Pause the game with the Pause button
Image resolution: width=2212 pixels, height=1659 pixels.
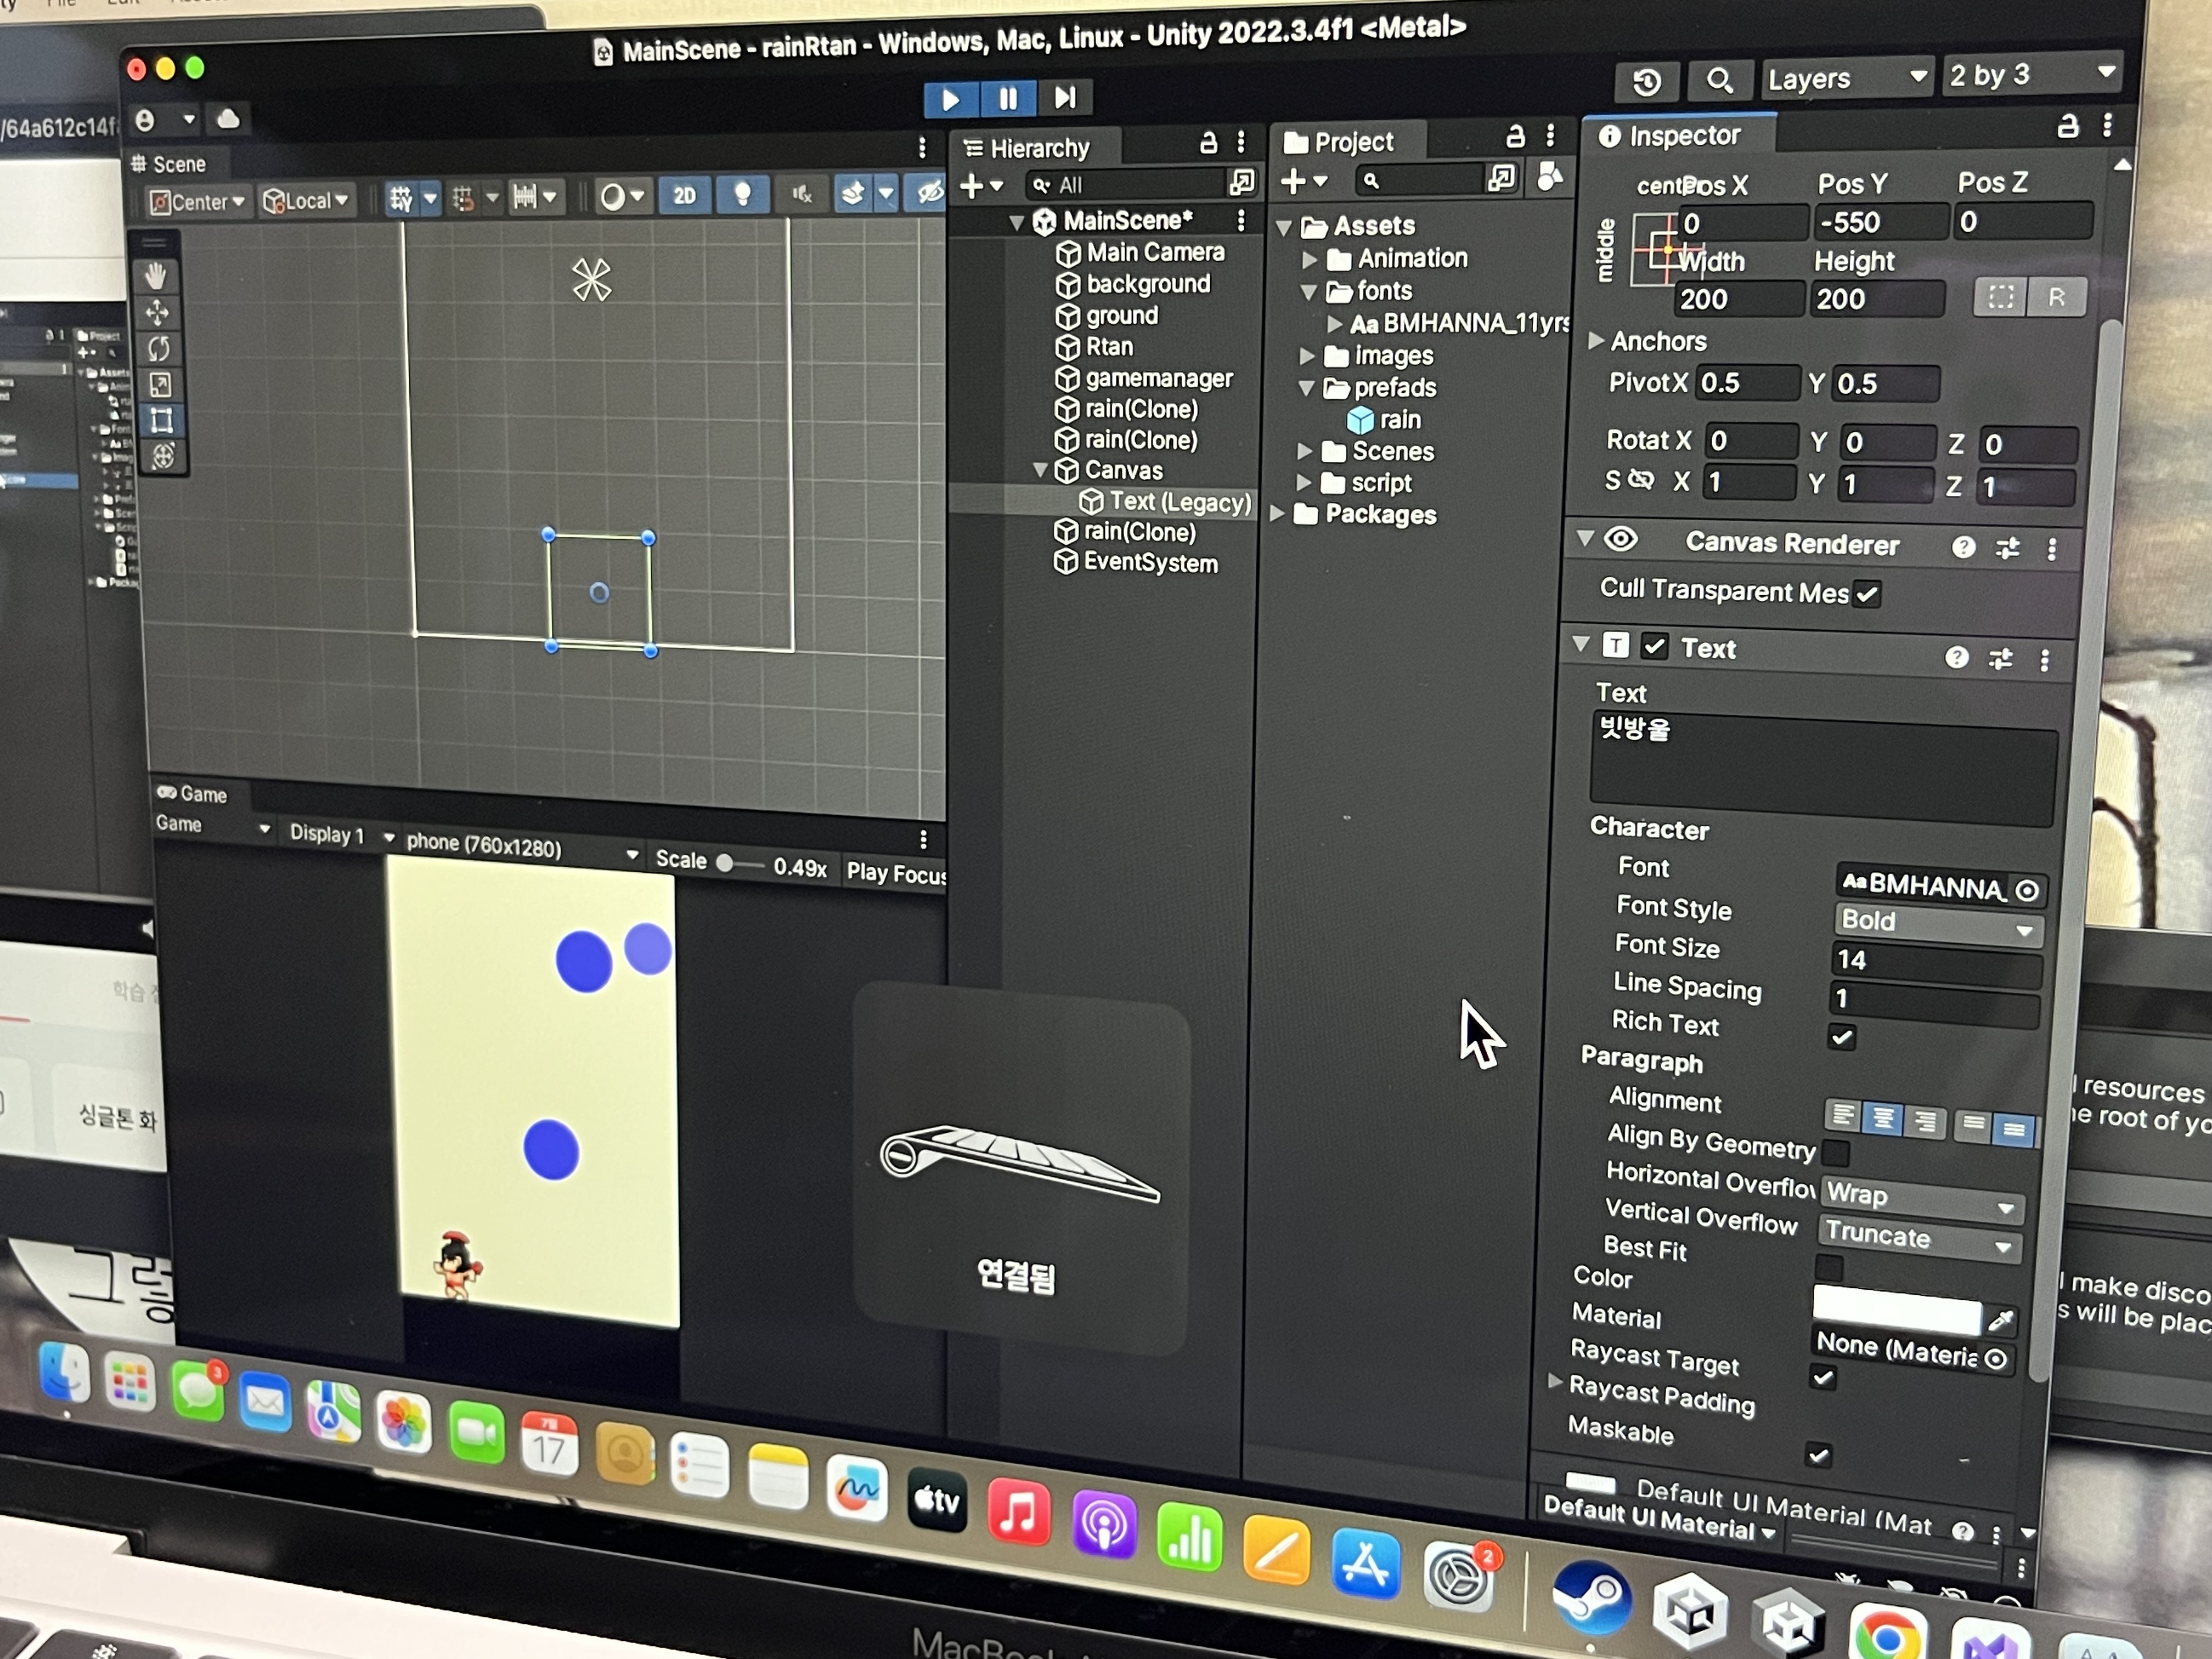[x=1008, y=98]
